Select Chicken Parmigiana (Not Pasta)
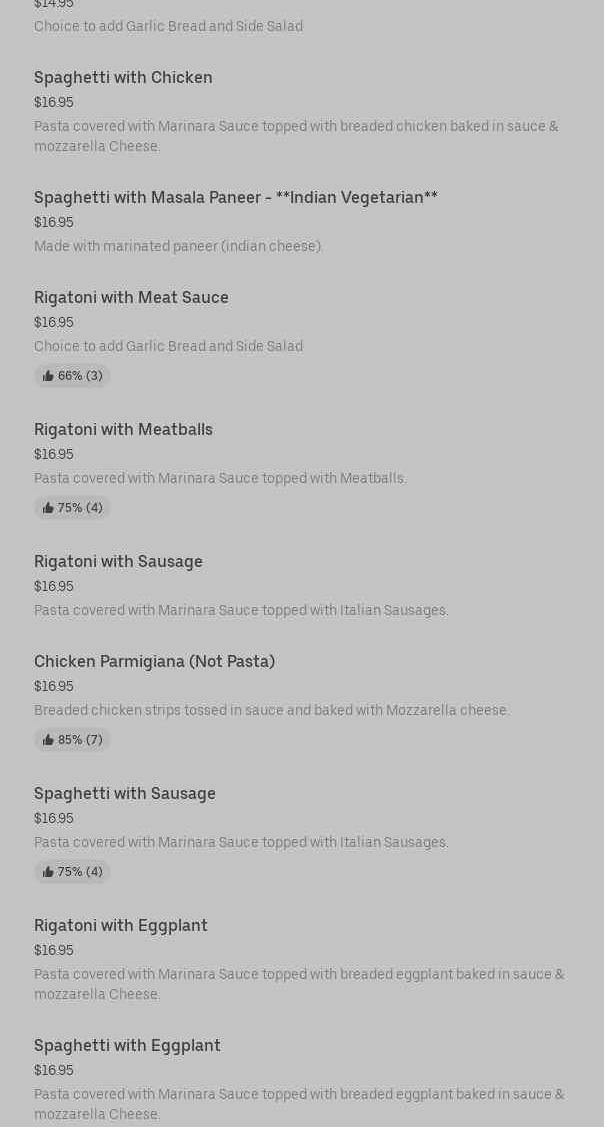 pos(154,661)
